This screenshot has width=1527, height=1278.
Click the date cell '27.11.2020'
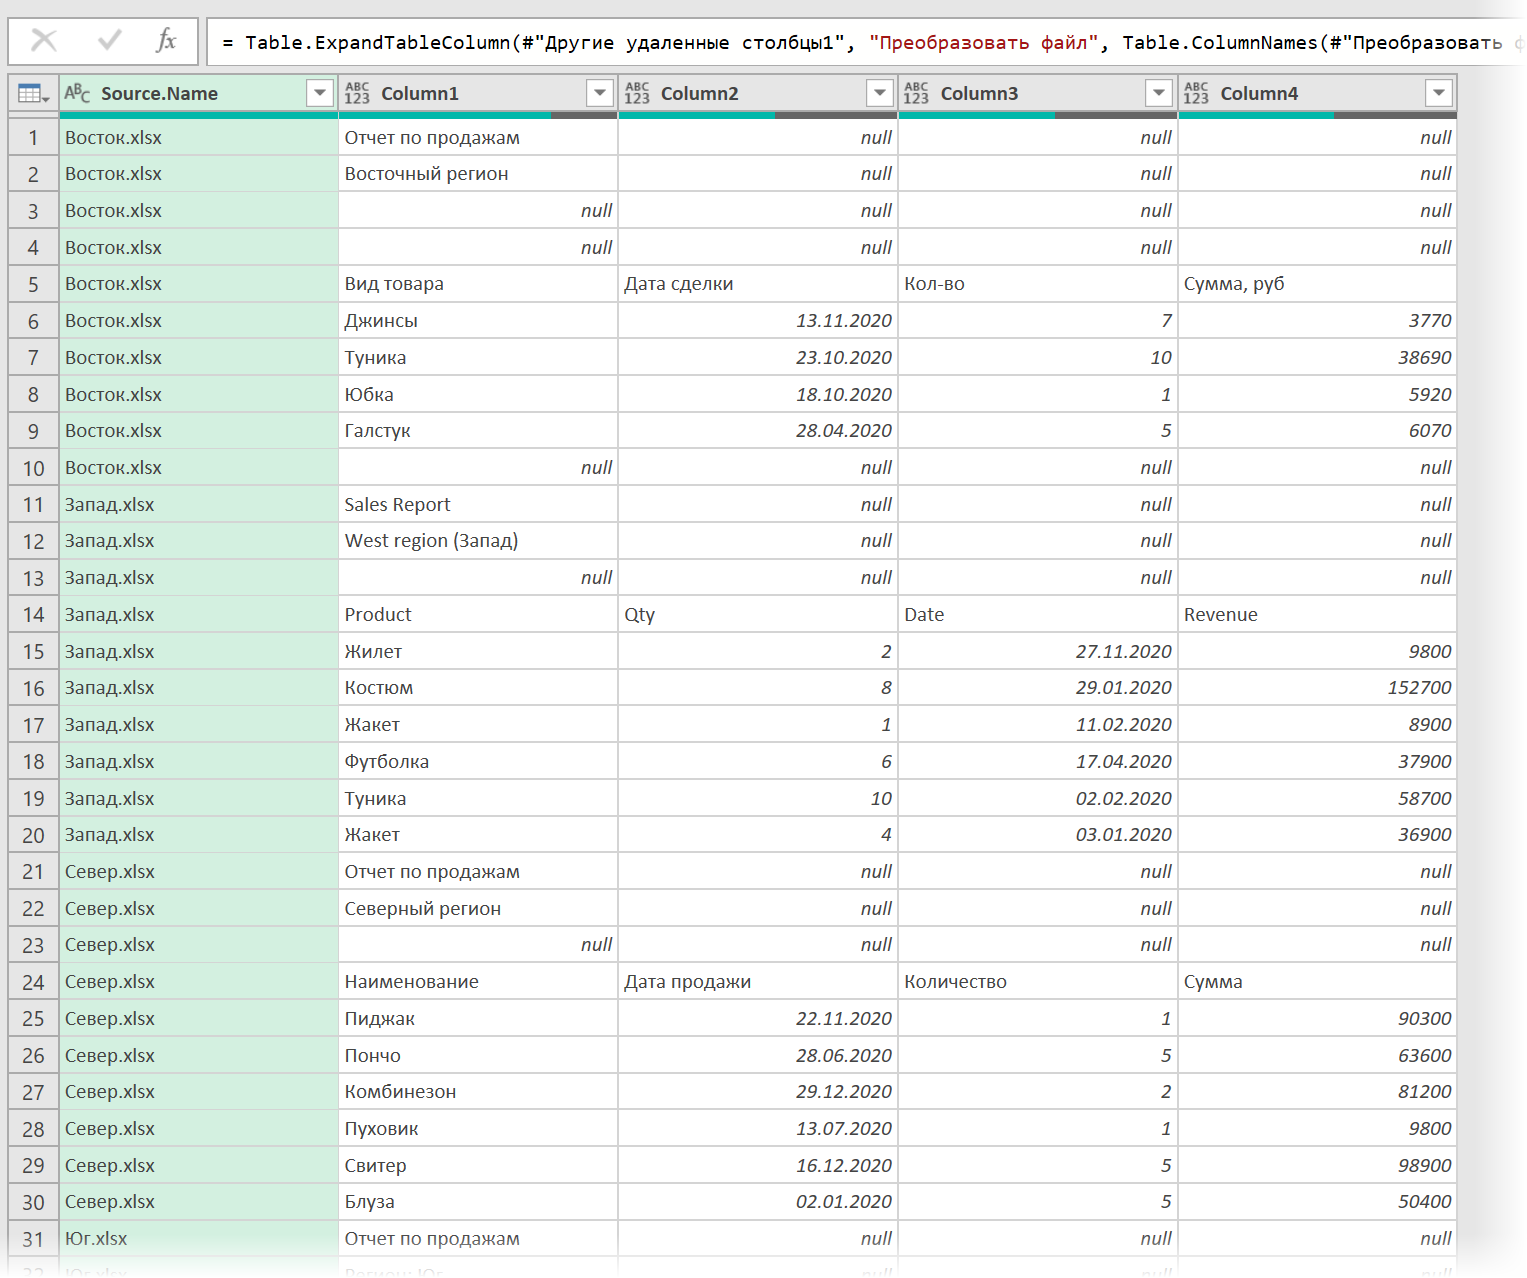pos(1037,652)
